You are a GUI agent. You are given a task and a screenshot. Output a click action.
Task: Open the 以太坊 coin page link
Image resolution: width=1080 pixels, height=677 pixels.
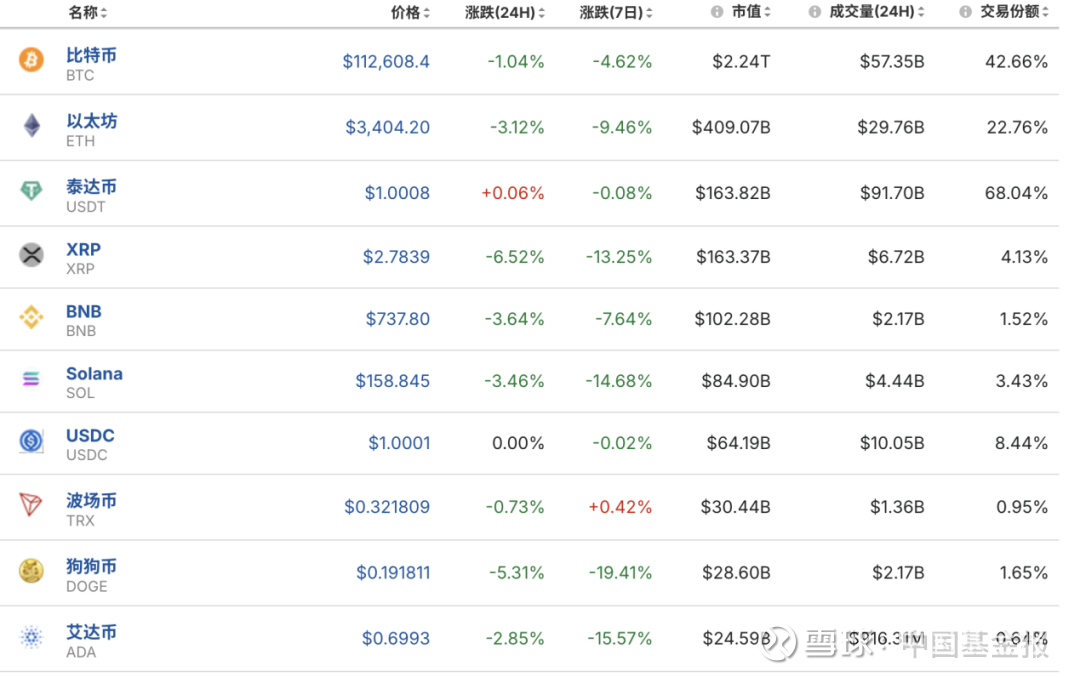tap(92, 121)
